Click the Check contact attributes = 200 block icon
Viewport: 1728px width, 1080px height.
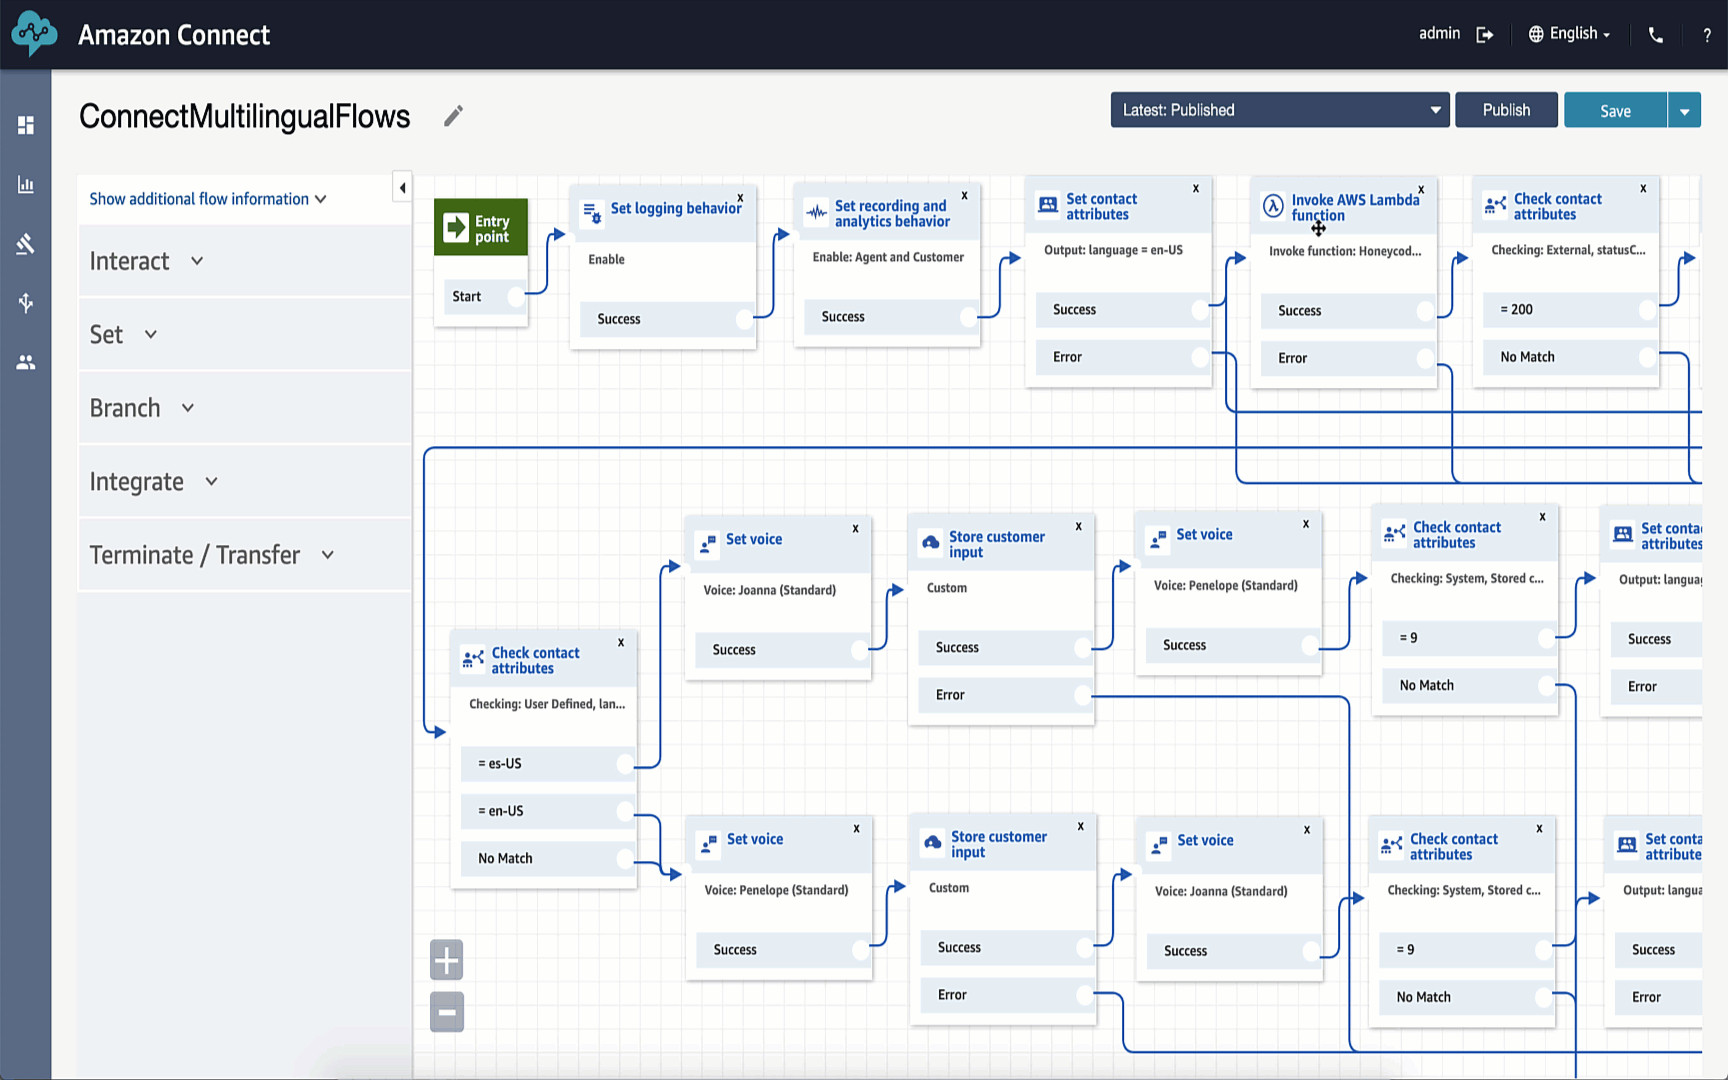[x=1496, y=205]
